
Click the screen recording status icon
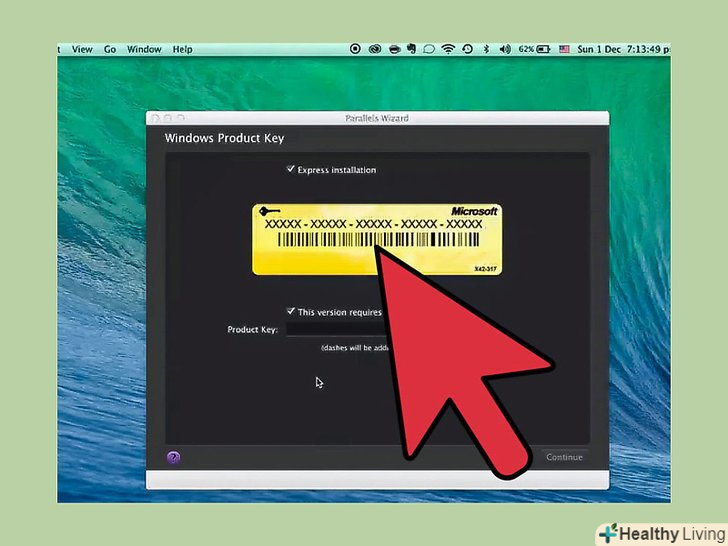(x=355, y=49)
